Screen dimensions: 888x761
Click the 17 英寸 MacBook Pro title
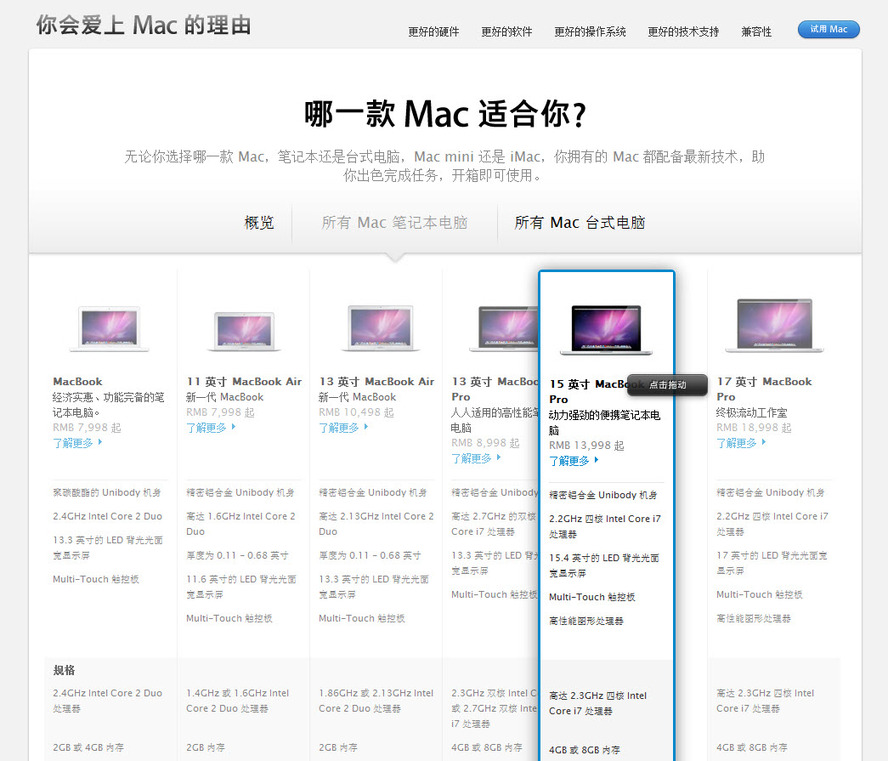pos(764,389)
